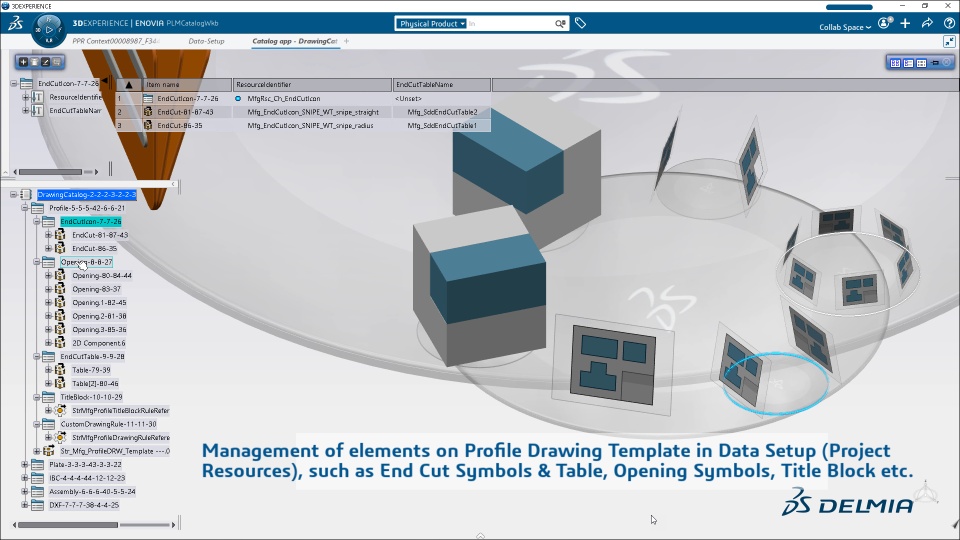
Task: Click the DrawingCatalog tree root icon
Action: 26,194
